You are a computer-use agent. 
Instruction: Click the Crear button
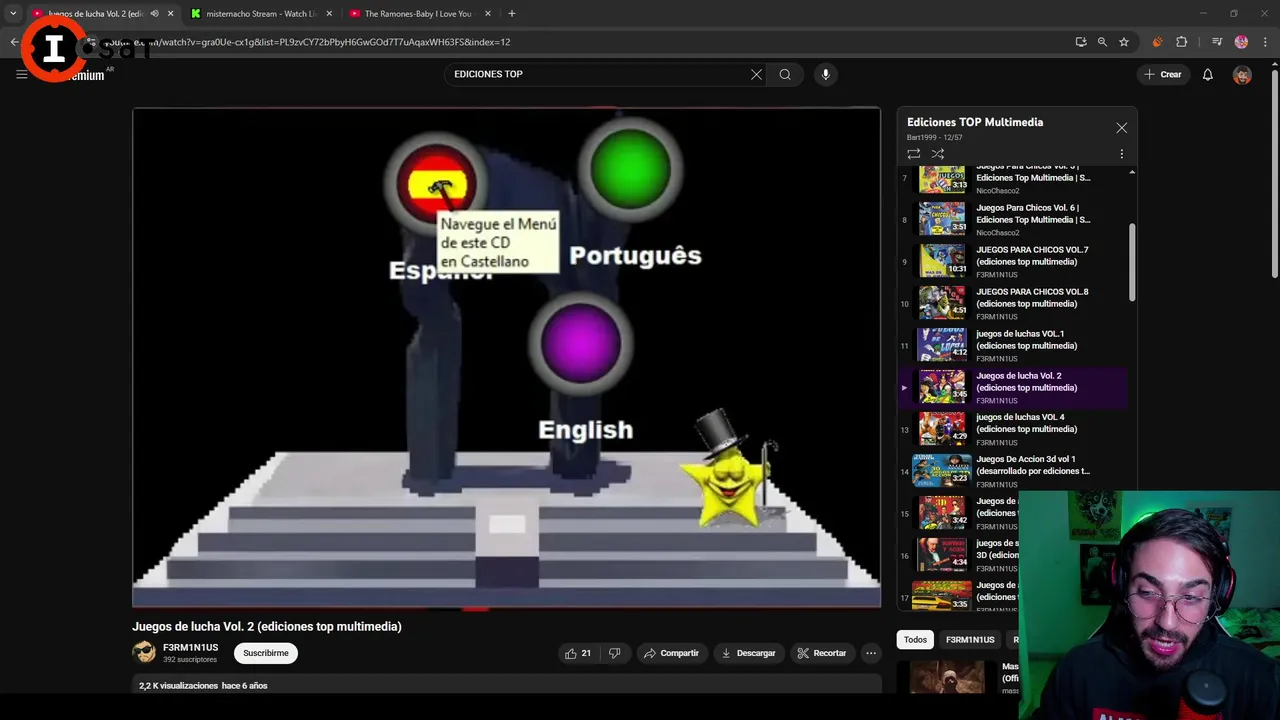tap(1162, 74)
